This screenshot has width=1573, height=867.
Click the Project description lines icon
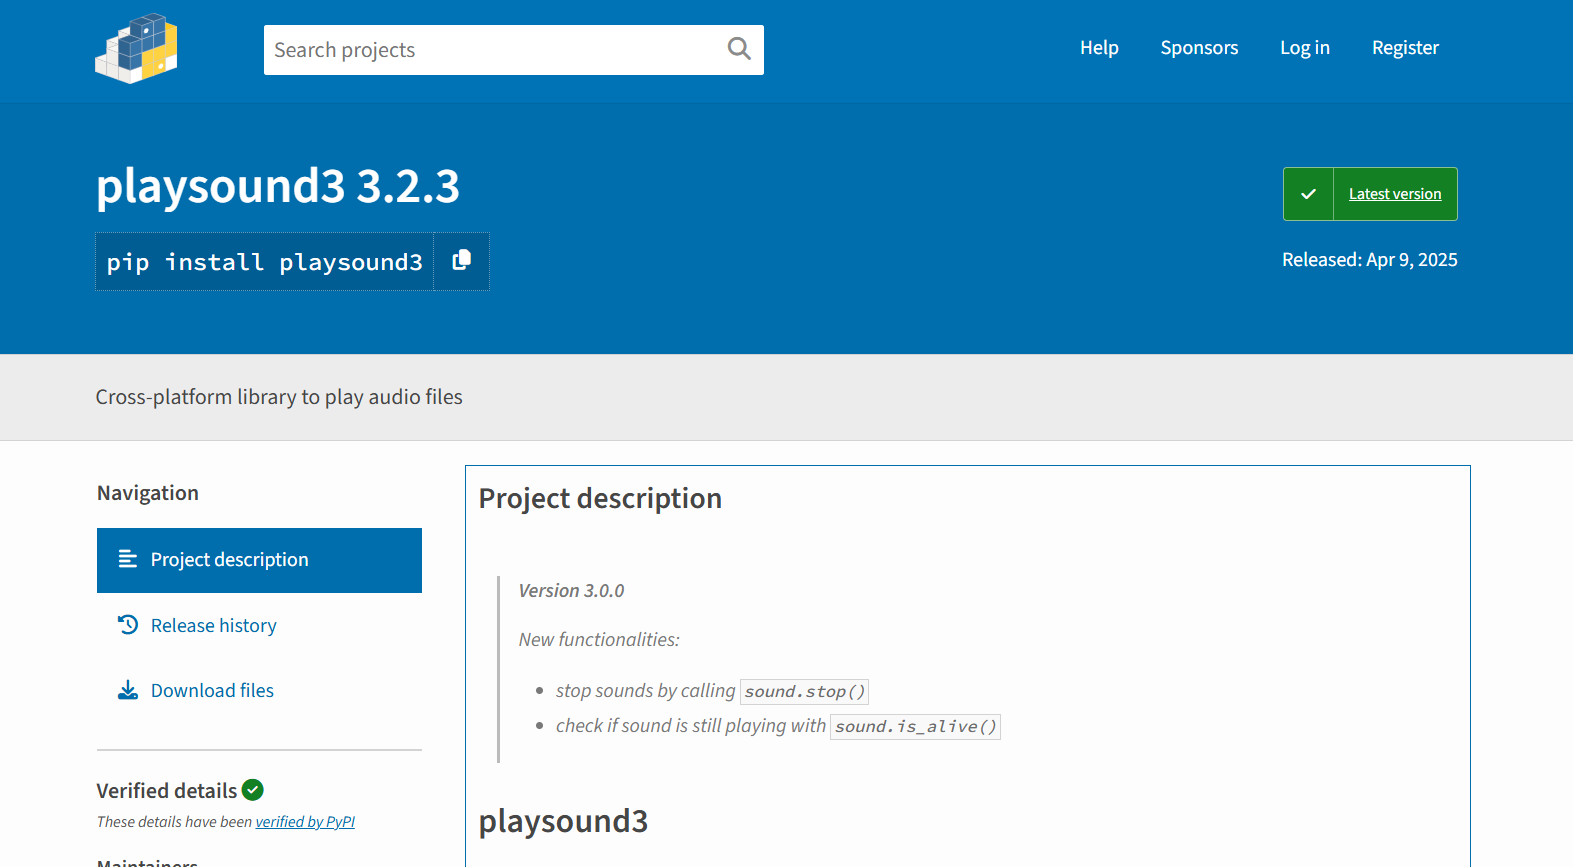pyautogui.click(x=128, y=559)
